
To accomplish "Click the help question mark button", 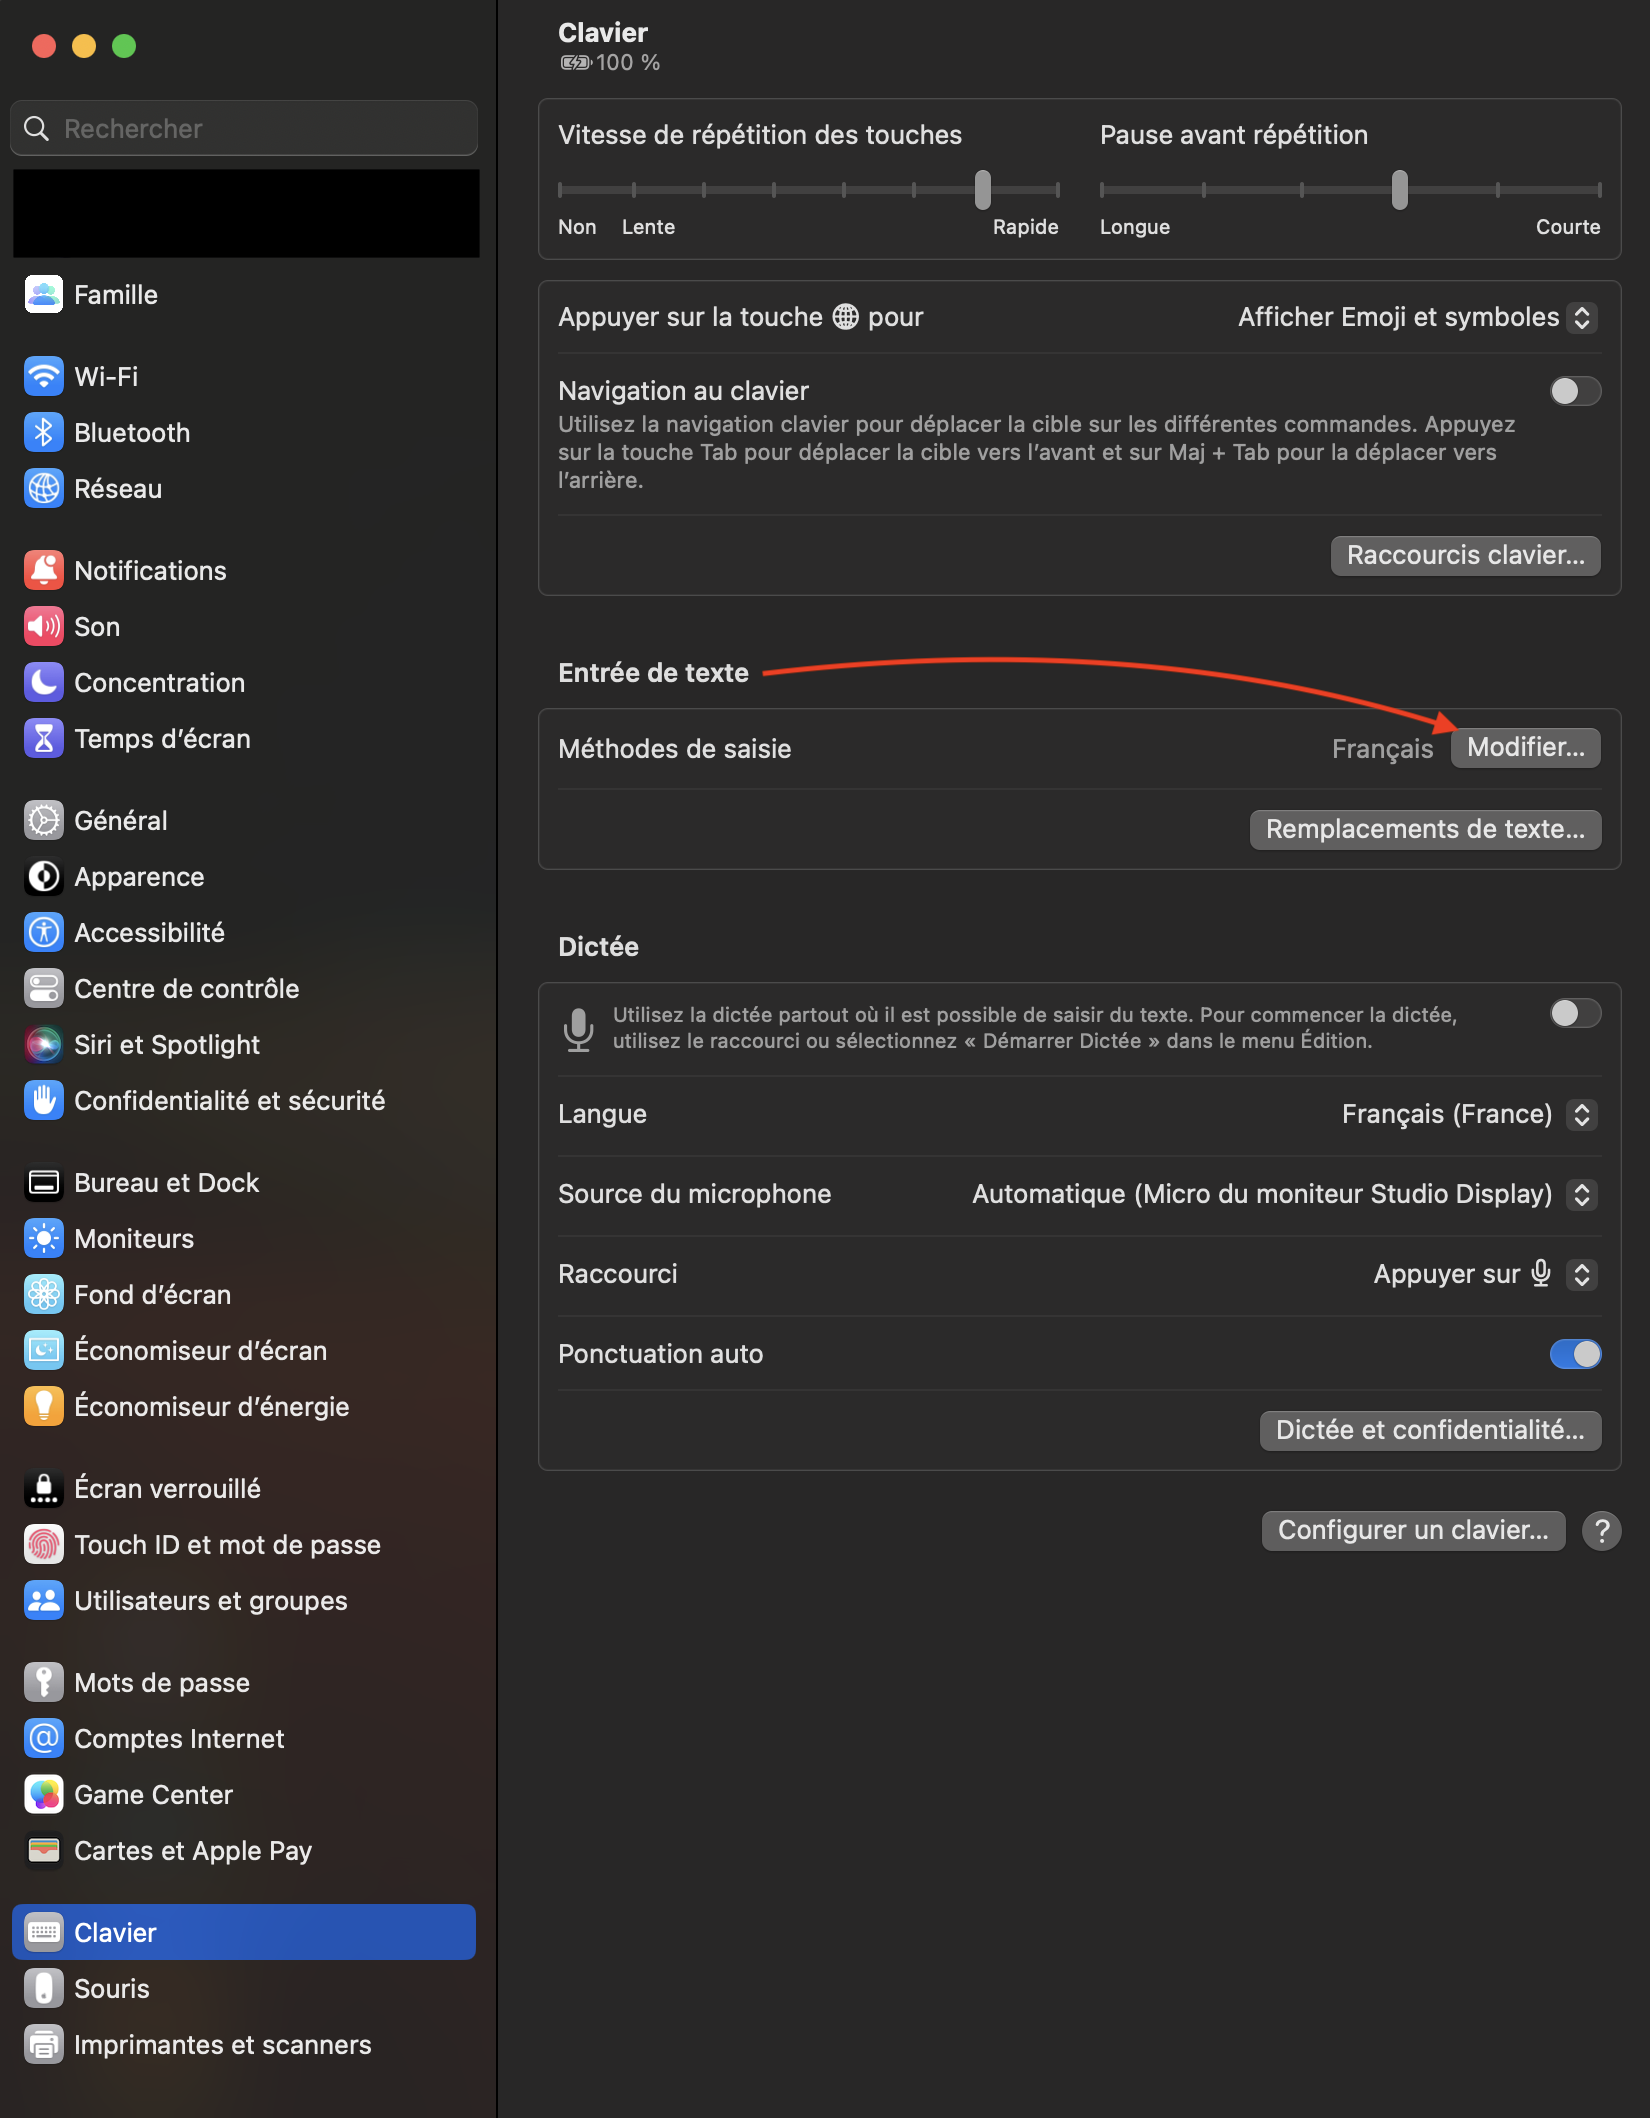I will pos(1602,1531).
